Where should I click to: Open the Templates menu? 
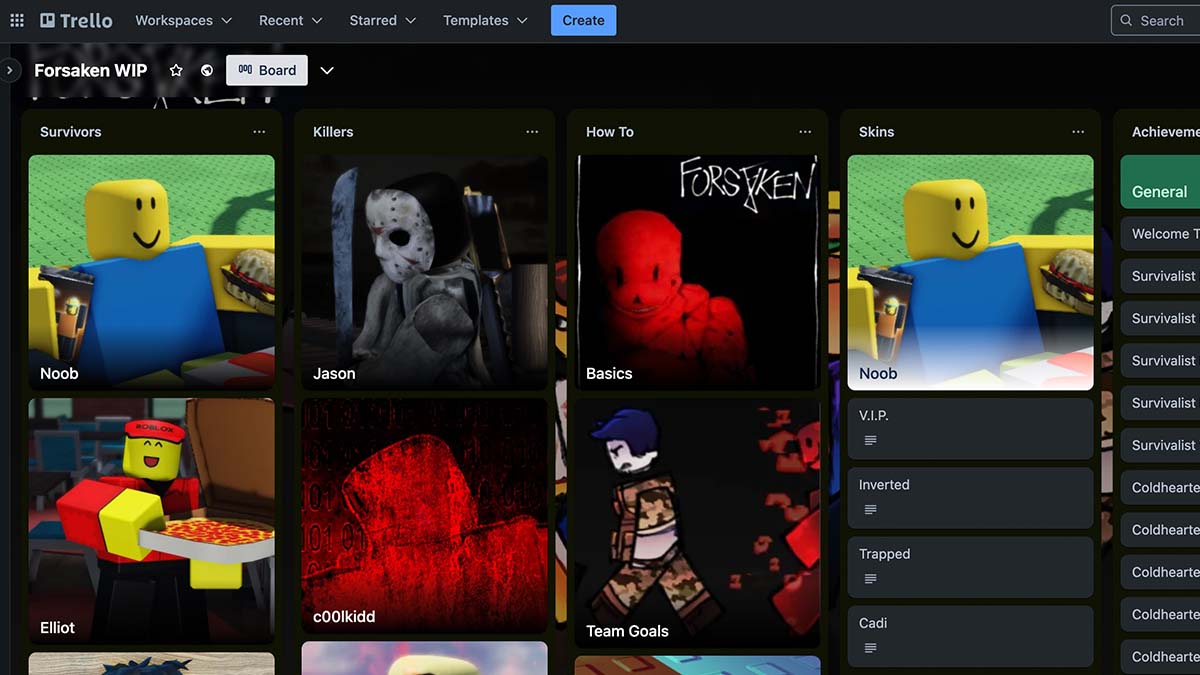[x=485, y=20]
